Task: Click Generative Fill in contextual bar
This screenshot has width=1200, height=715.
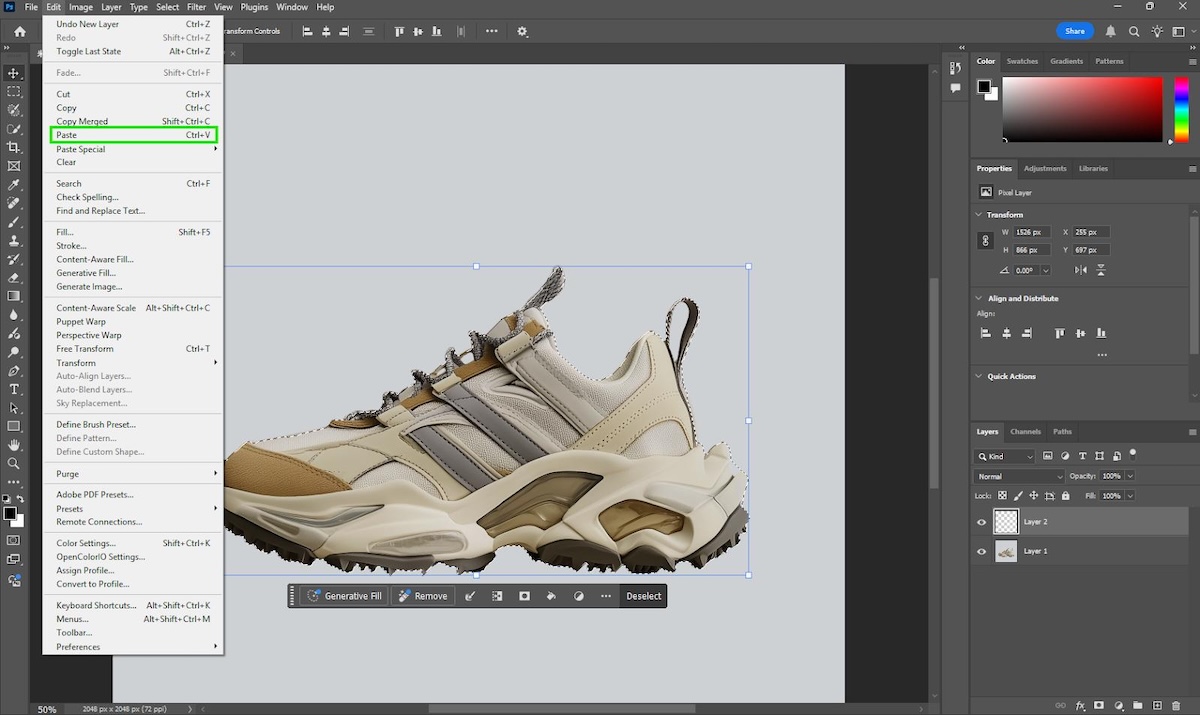Action: coord(344,596)
